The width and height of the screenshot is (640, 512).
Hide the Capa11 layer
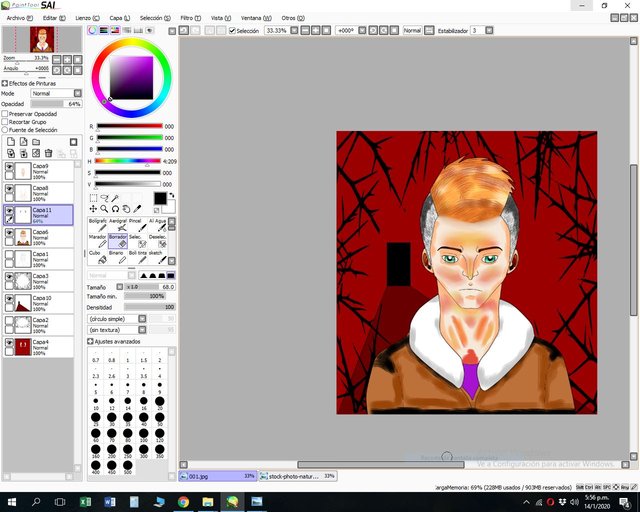pyautogui.click(x=9, y=210)
